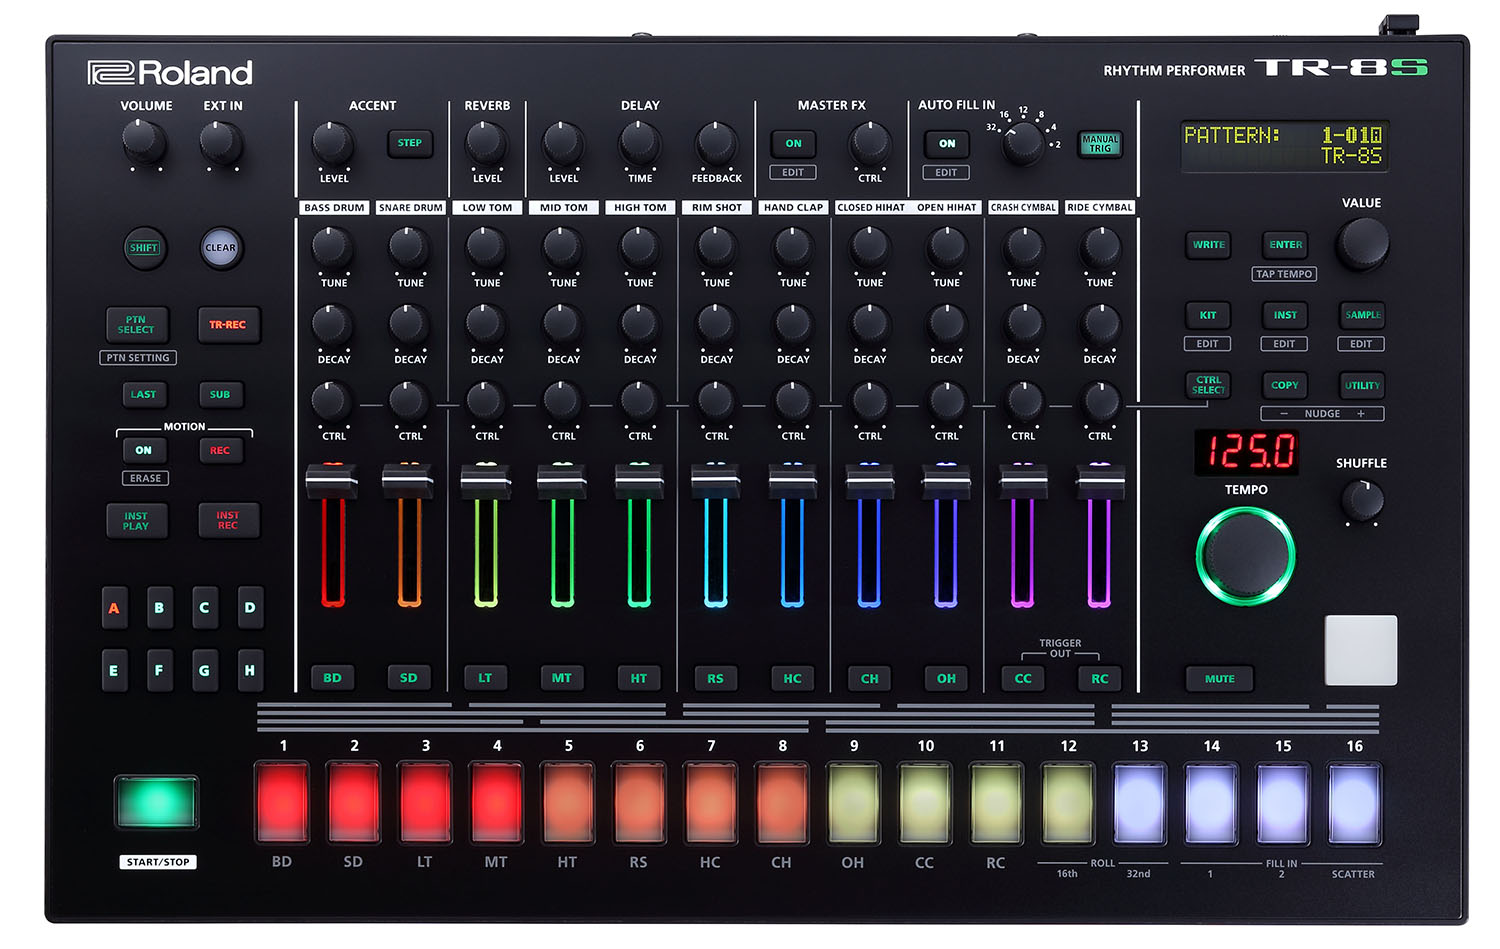The height and width of the screenshot is (949, 1500).
Task: Activate the TR-REC button
Action: [x=228, y=325]
